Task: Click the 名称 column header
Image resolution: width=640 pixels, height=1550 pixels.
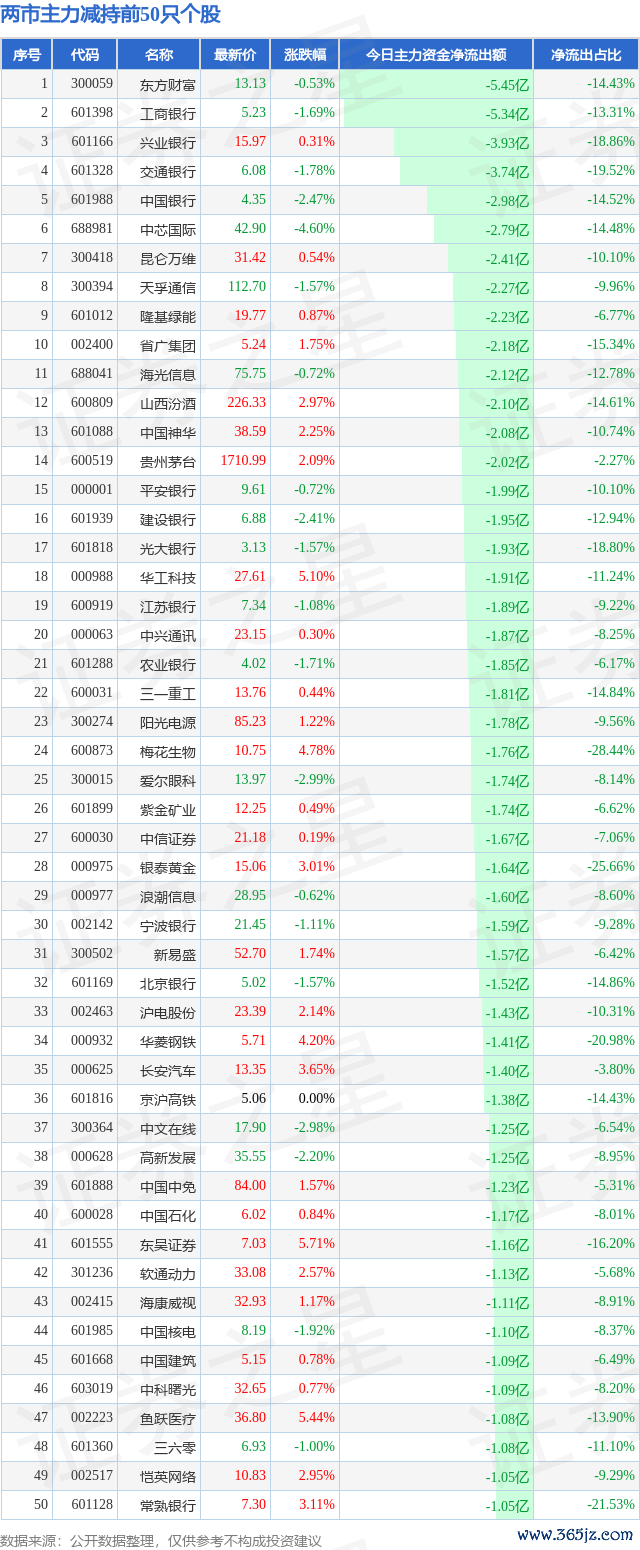Action: pyautogui.click(x=159, y=55)
